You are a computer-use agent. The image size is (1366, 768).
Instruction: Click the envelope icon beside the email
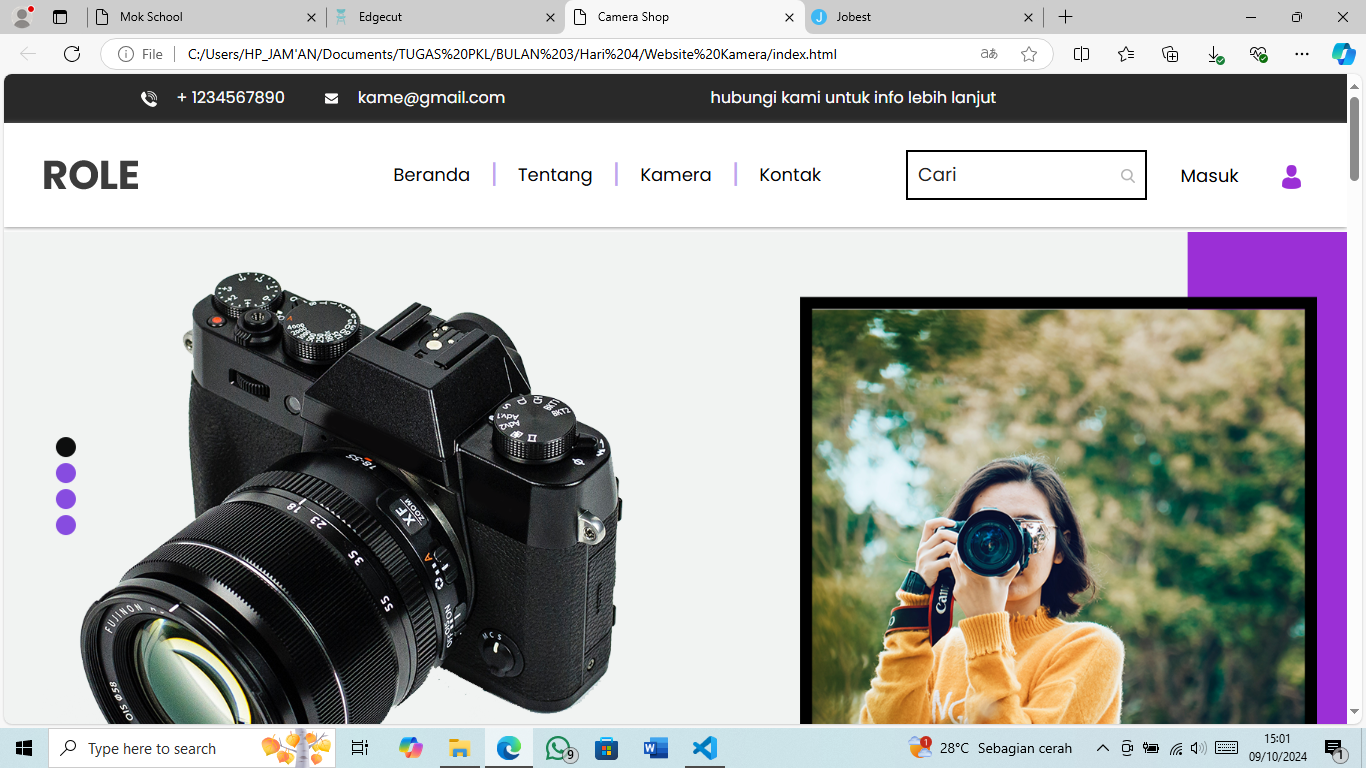(331, 98)
